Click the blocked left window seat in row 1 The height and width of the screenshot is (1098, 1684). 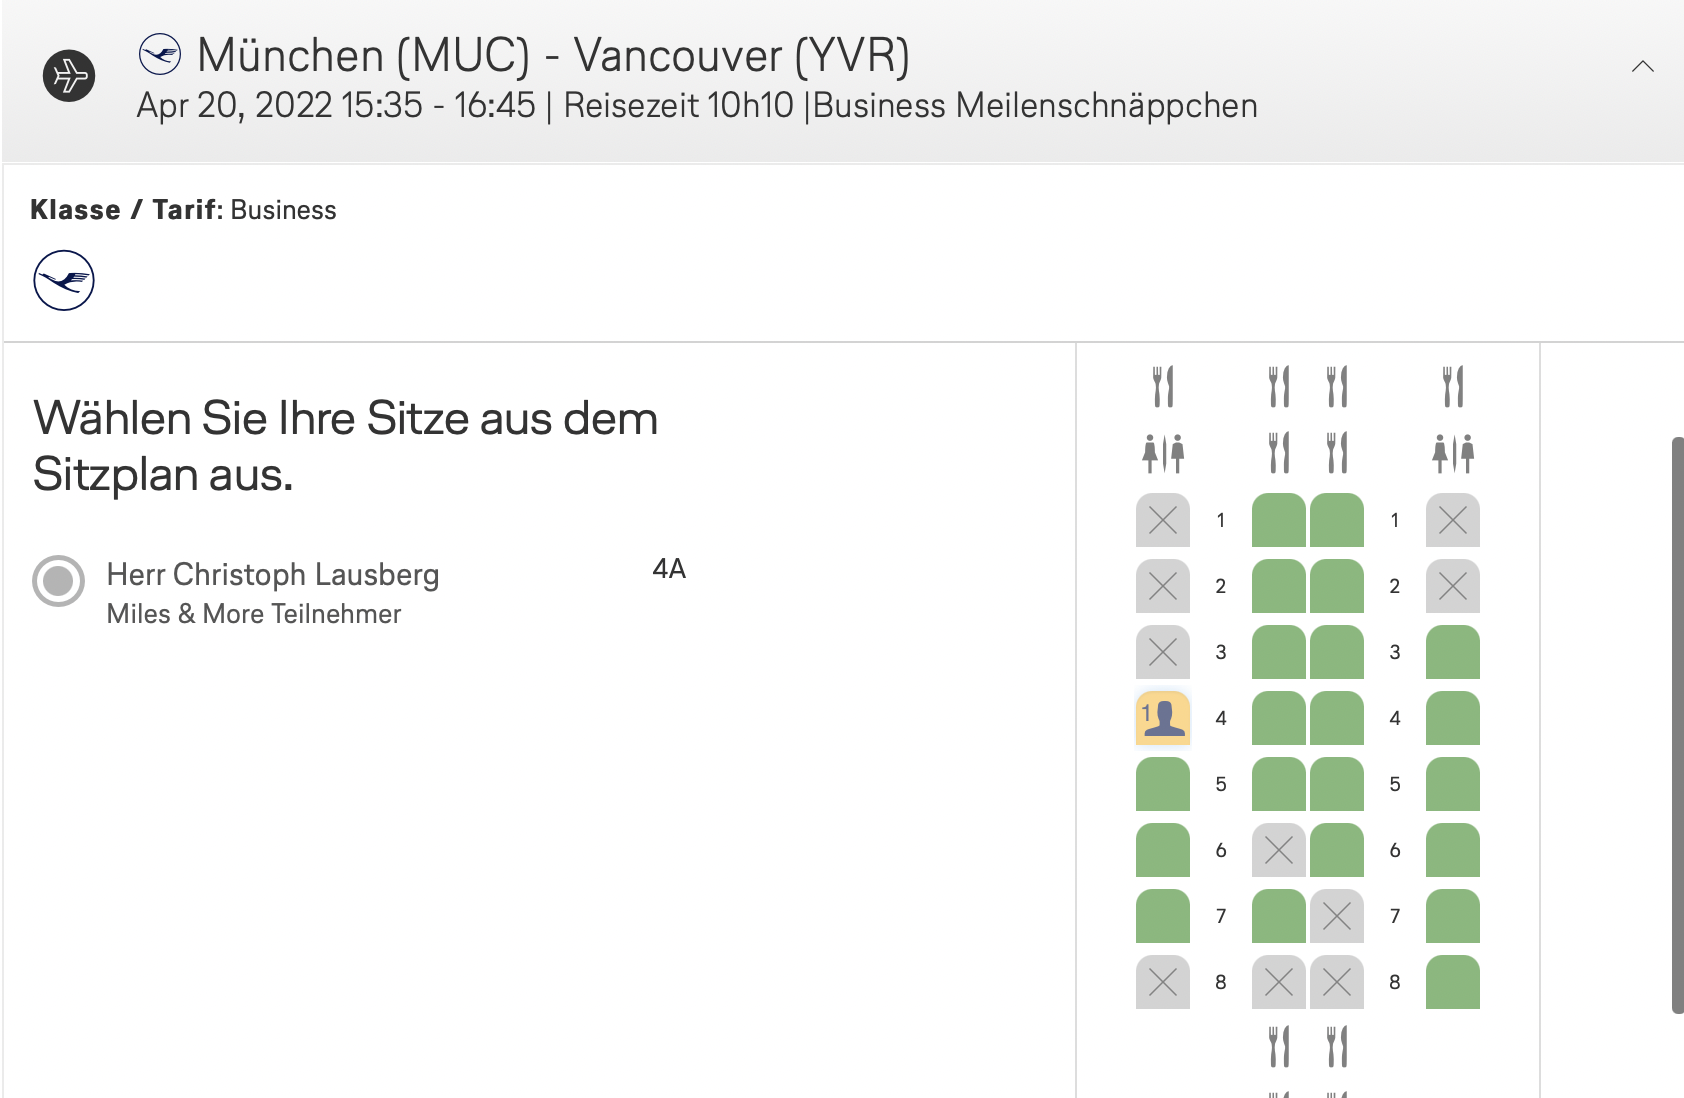(x=1163, y=520)
